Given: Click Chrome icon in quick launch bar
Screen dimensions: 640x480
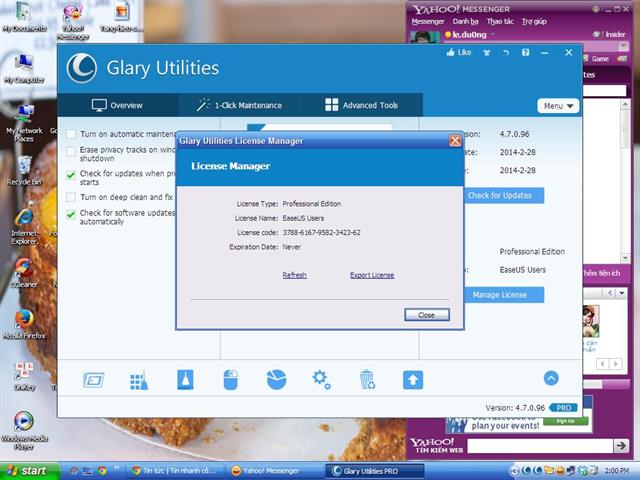Looking at the screenshot, I should point(102,471).
